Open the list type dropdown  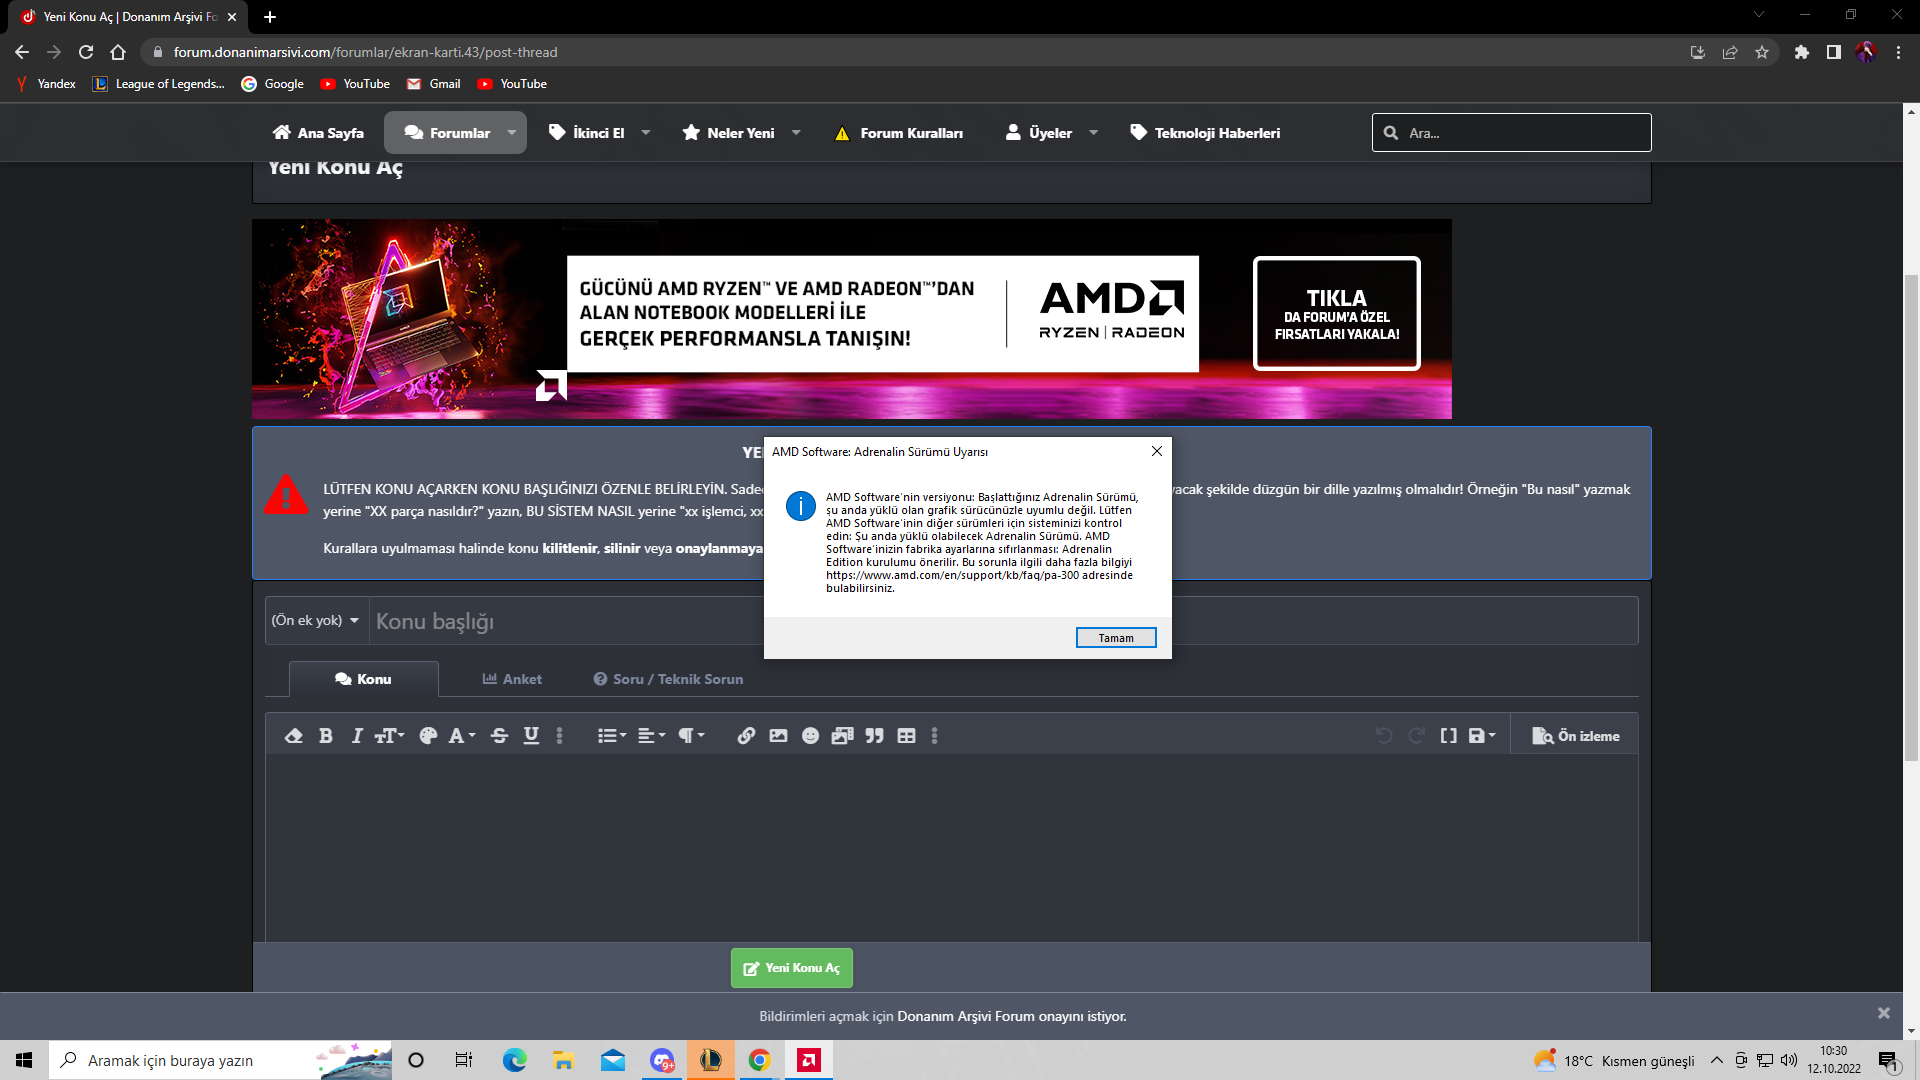[x=611, y=736]
